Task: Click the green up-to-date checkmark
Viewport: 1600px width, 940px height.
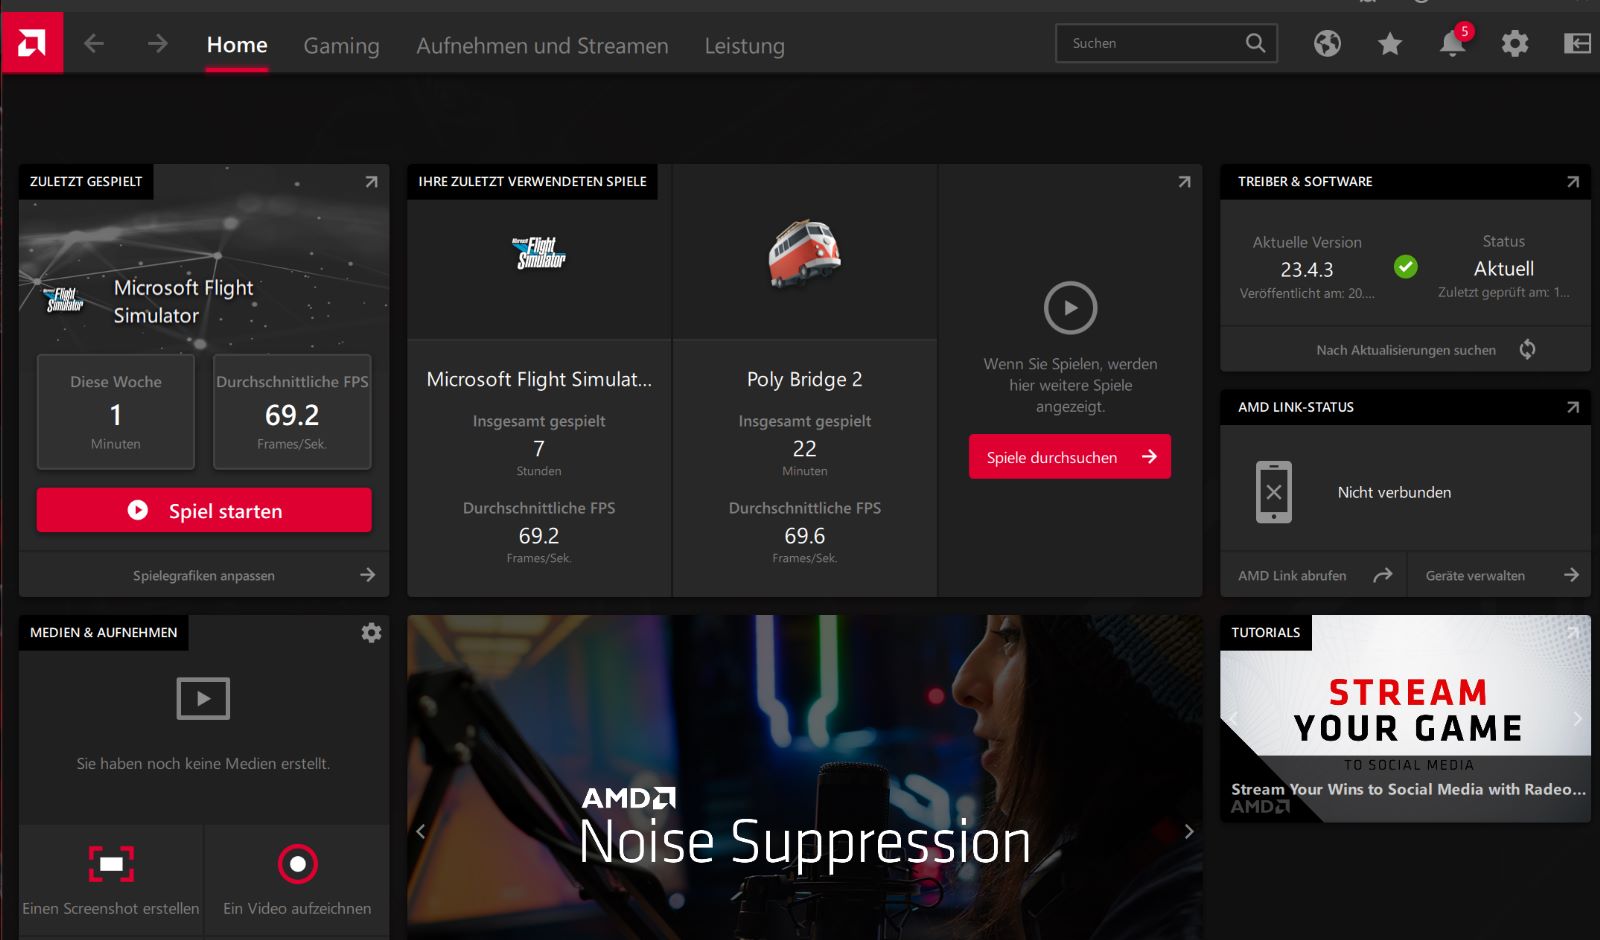Action: 1405,267
